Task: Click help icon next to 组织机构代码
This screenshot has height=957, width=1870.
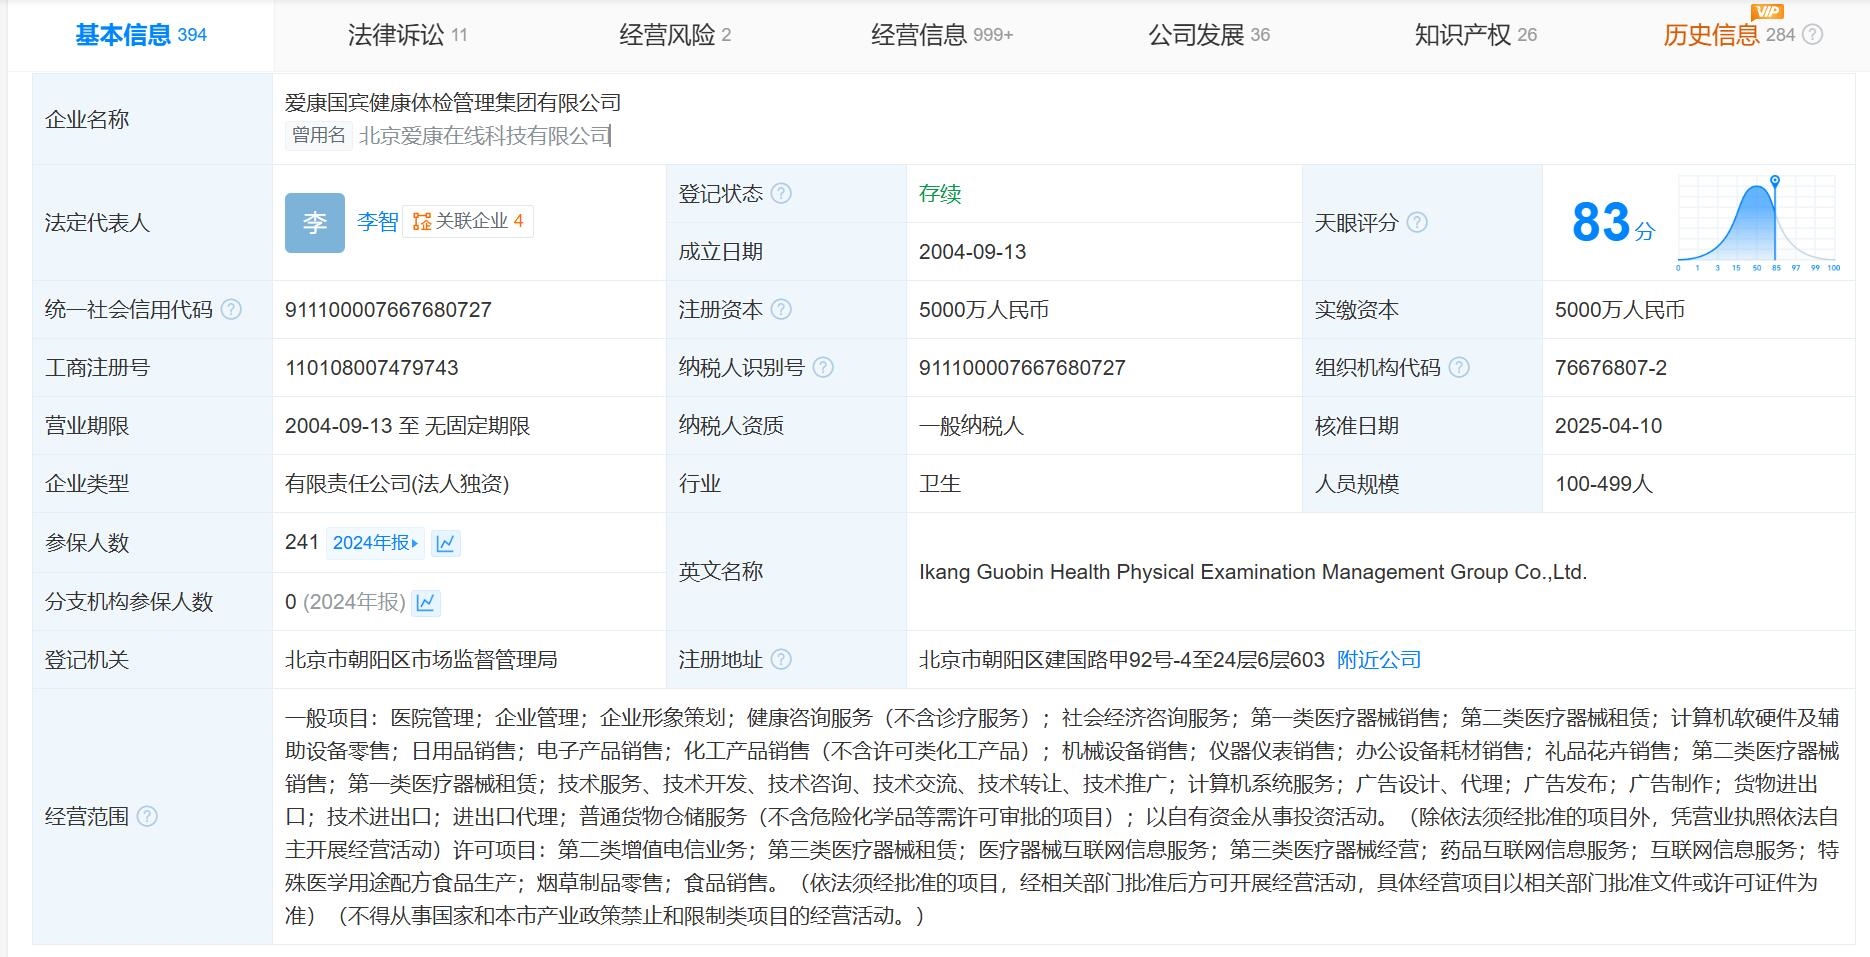Action: tap(1459, 368)
